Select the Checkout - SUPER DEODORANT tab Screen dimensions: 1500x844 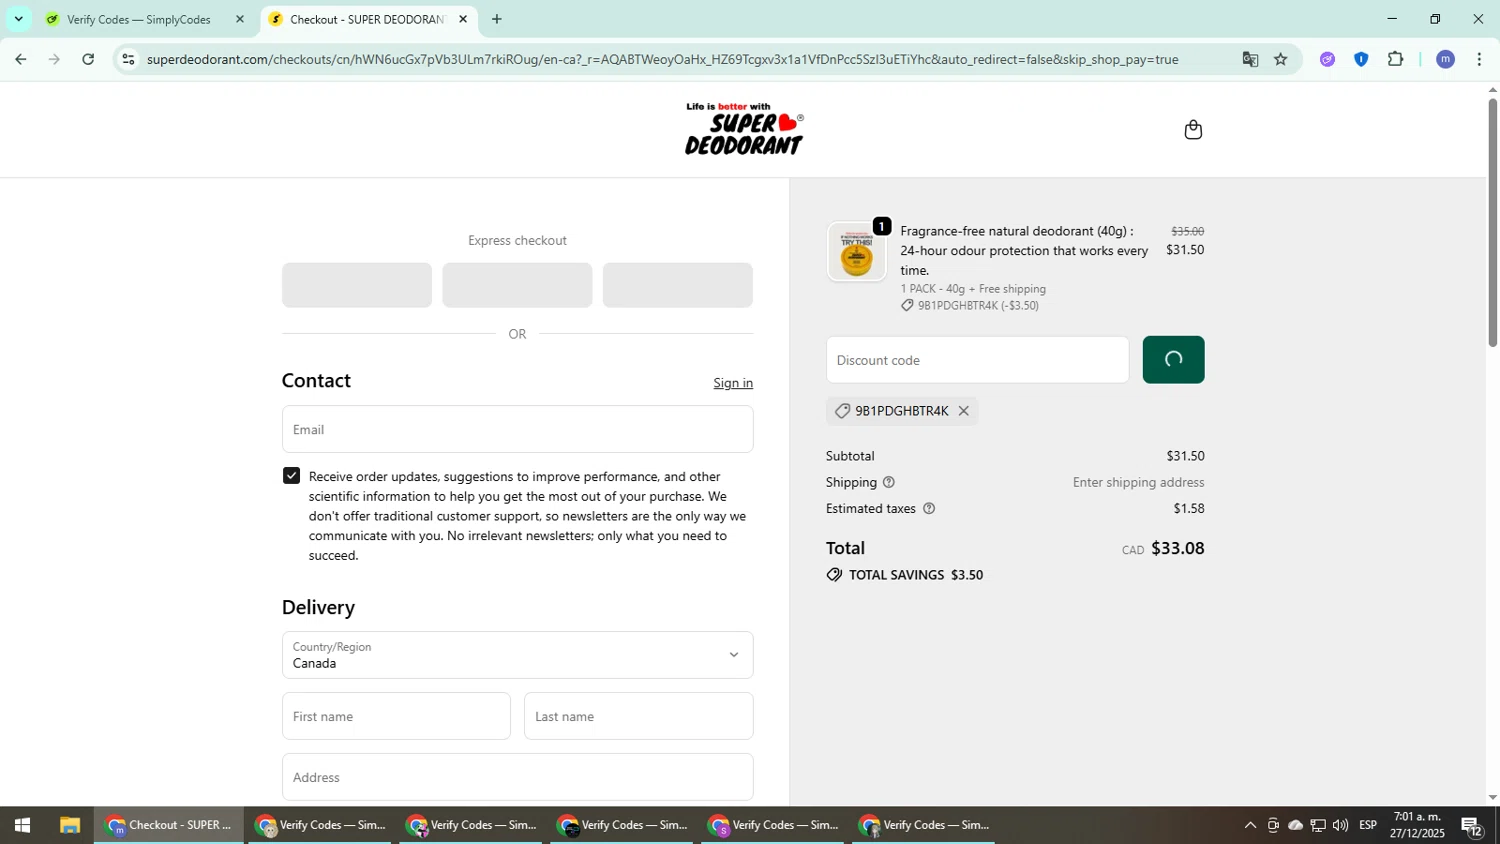pos(368,19)
